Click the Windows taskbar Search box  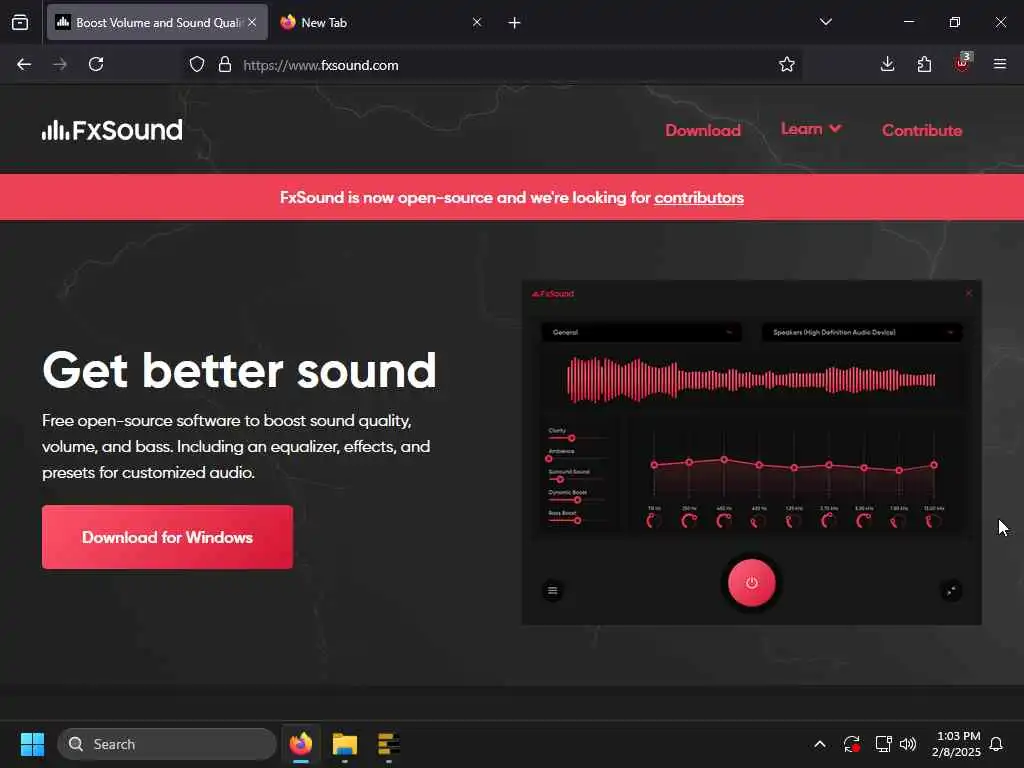point(167,744)
